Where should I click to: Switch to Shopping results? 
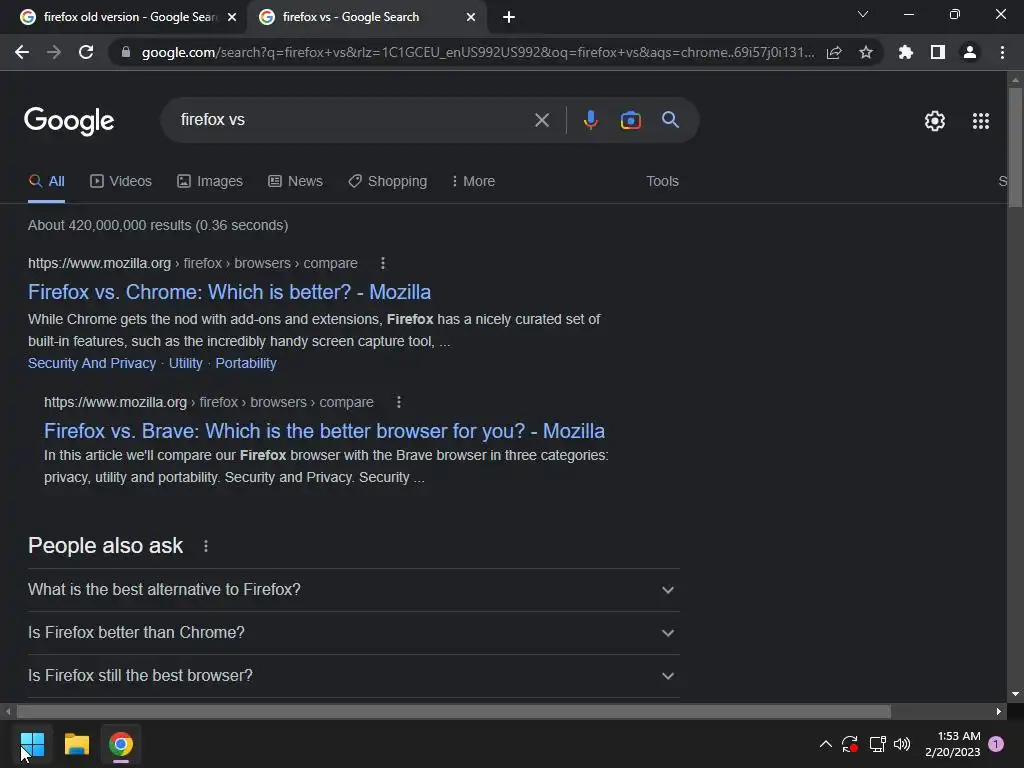(387, 181)
